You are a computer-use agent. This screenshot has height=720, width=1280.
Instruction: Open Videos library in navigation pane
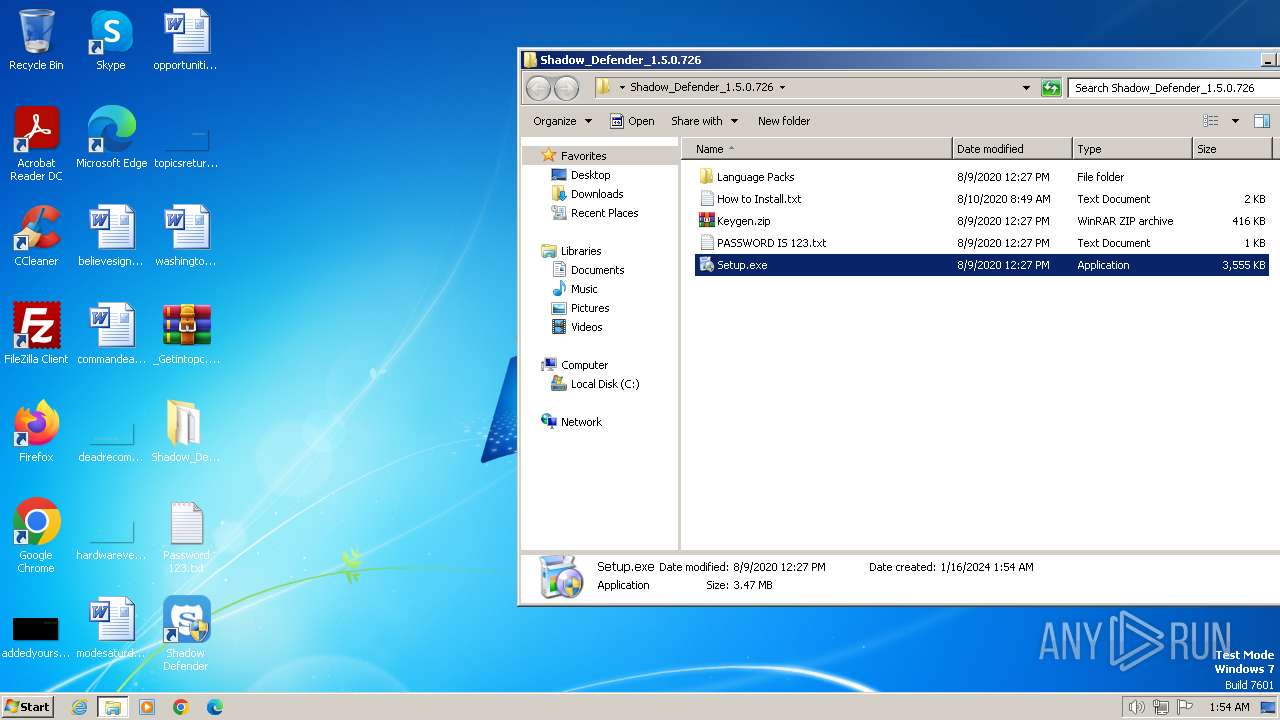(586, 327)
